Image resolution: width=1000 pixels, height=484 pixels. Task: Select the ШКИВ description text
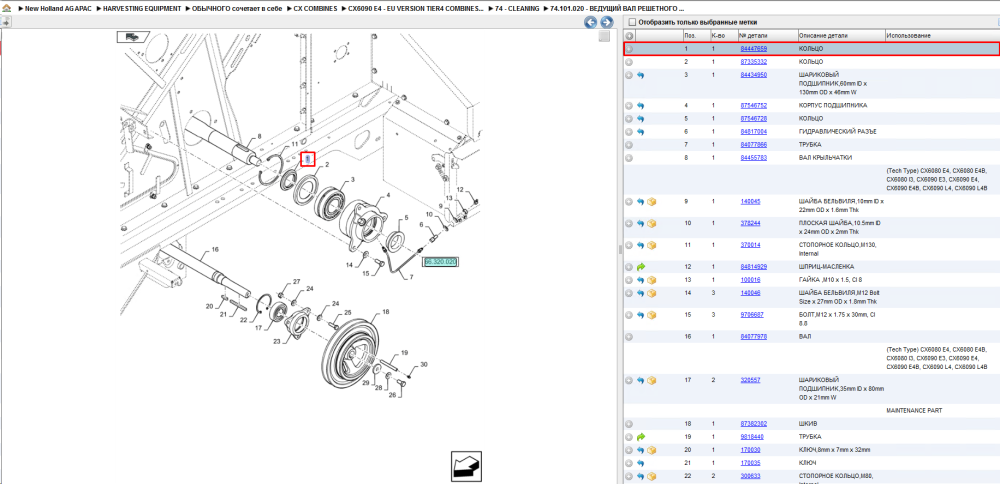coord(807,423)
